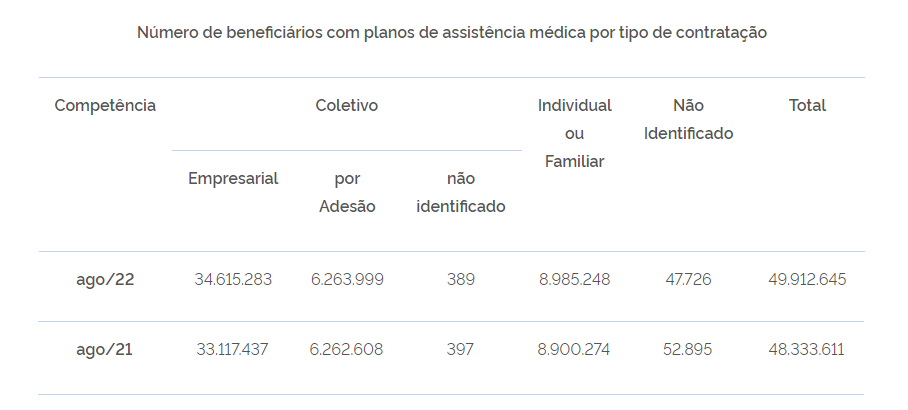Image resolution: width=908 pixels, height=410 pixels.
Task: Click the Total column header
Action: coord(807,105)
